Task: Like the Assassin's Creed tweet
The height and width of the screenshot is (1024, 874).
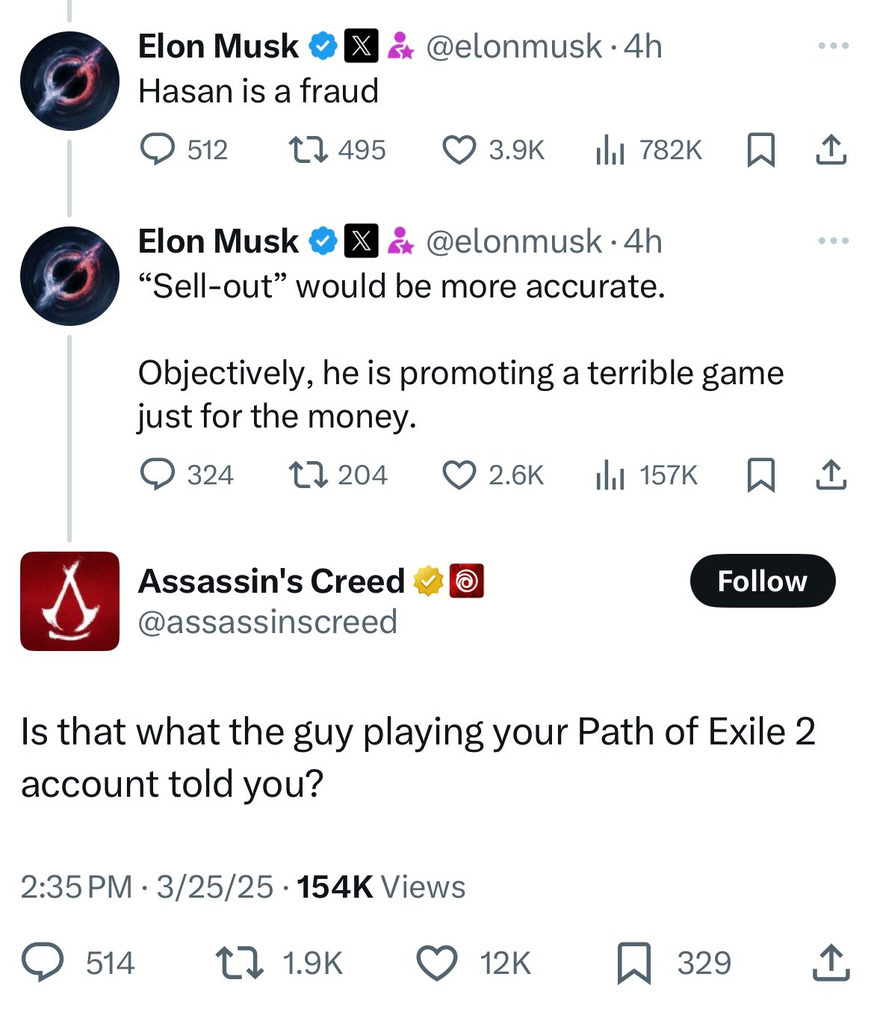Action: coord(435,963)
